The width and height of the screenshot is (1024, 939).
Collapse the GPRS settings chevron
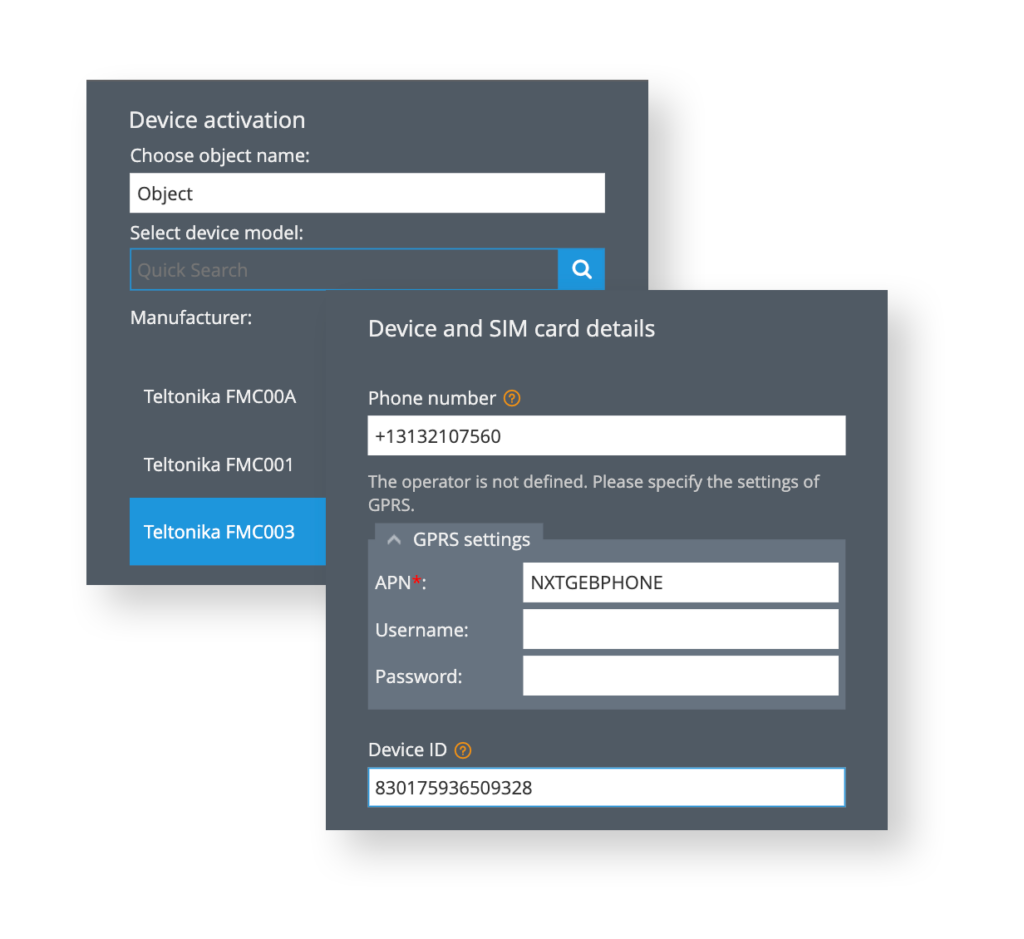pyautogui.click(x=394, y=539)
